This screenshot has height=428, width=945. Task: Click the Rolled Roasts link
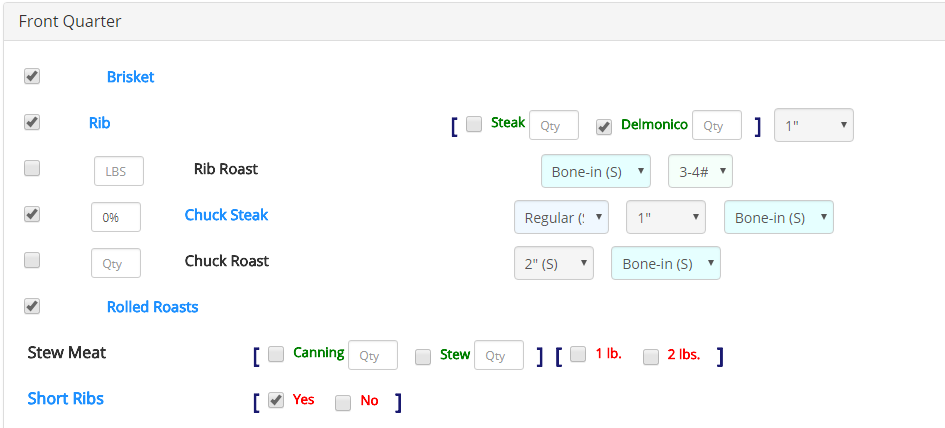tap(152, 307)
